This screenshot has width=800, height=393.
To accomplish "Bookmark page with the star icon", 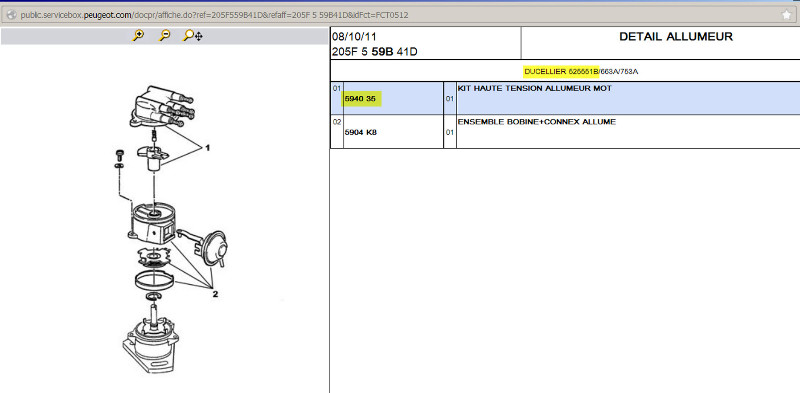I will click(786, 15).
